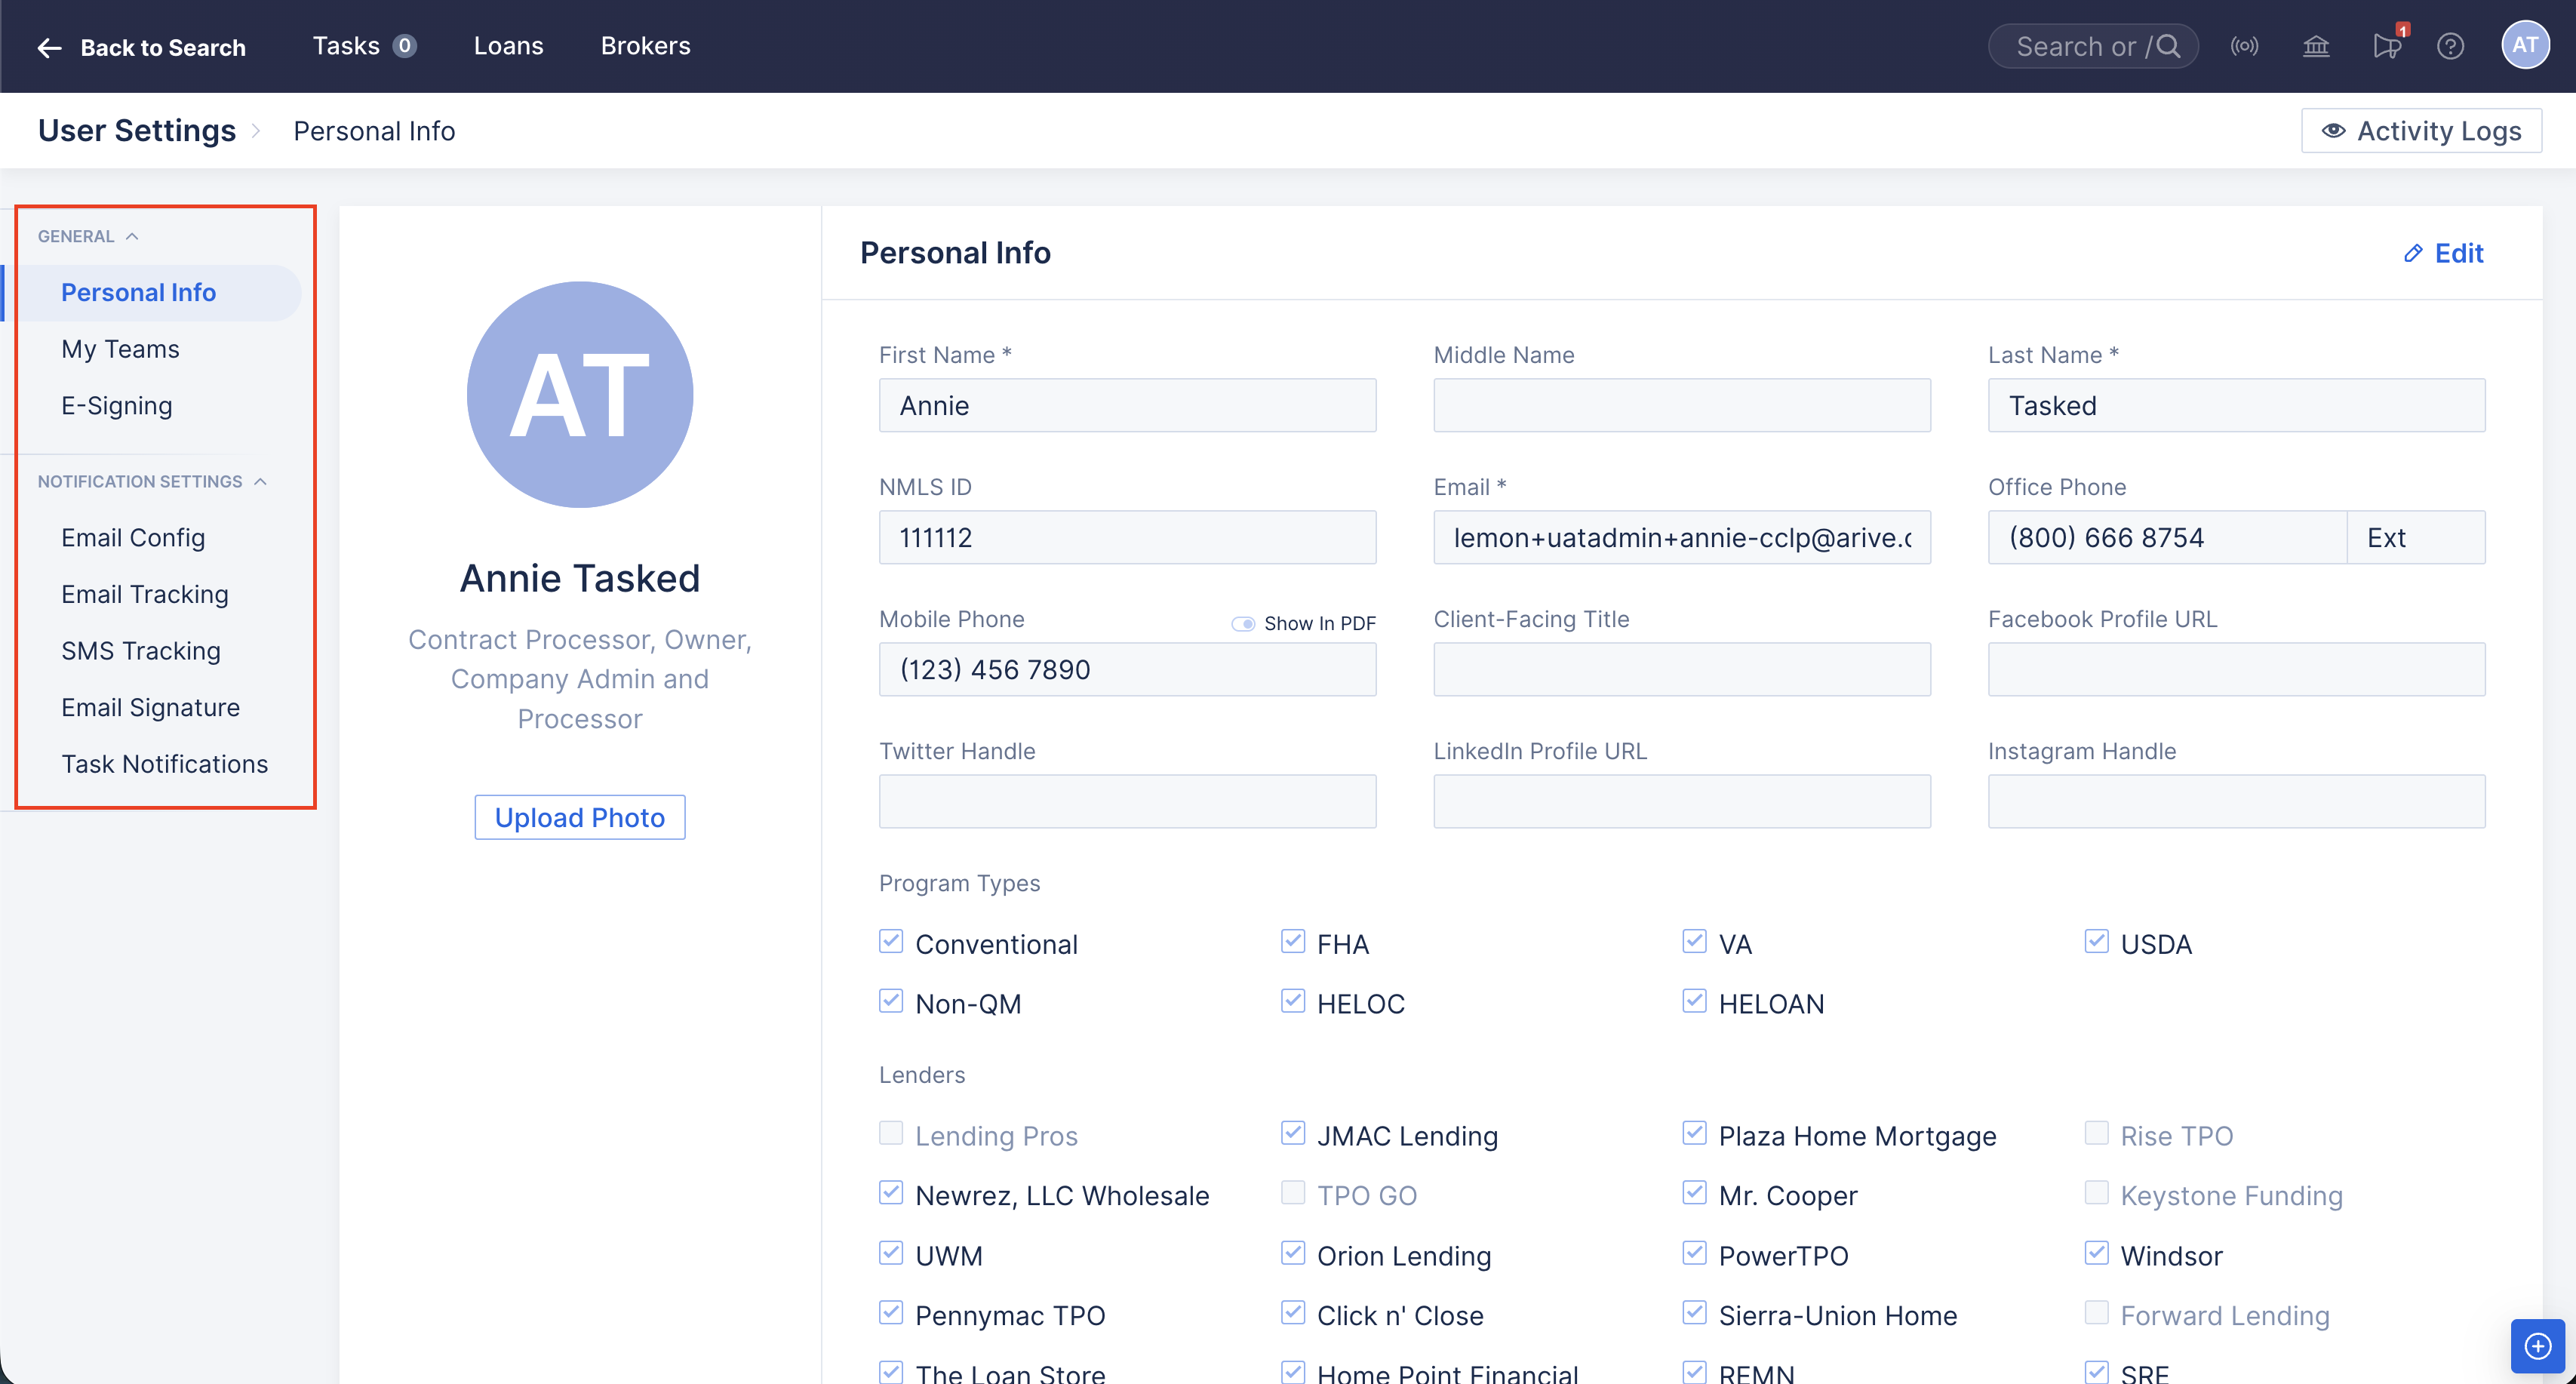2576x1384 pixels.
Task: Open the broadcast/live updates icon
Action: [2245, 45]
